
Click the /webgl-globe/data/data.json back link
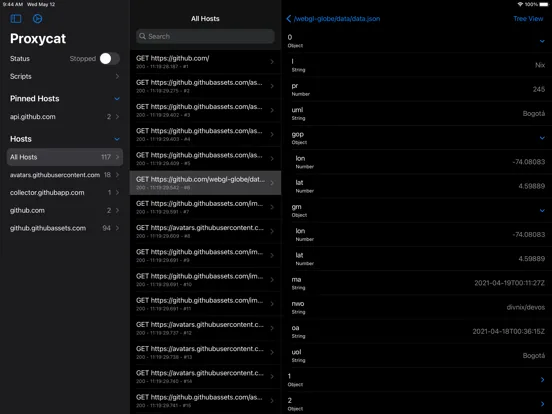(337, 19)
